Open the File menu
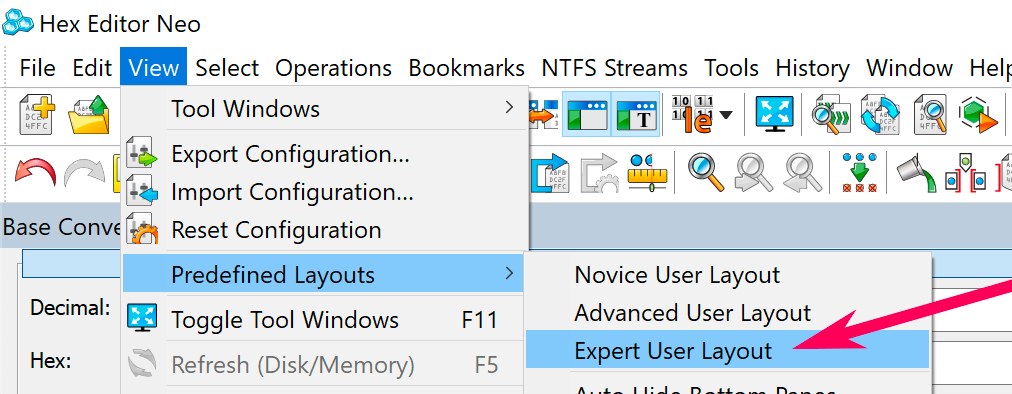Image resolution: width=1012 pixels, height=394 pixels. (37, 68)
